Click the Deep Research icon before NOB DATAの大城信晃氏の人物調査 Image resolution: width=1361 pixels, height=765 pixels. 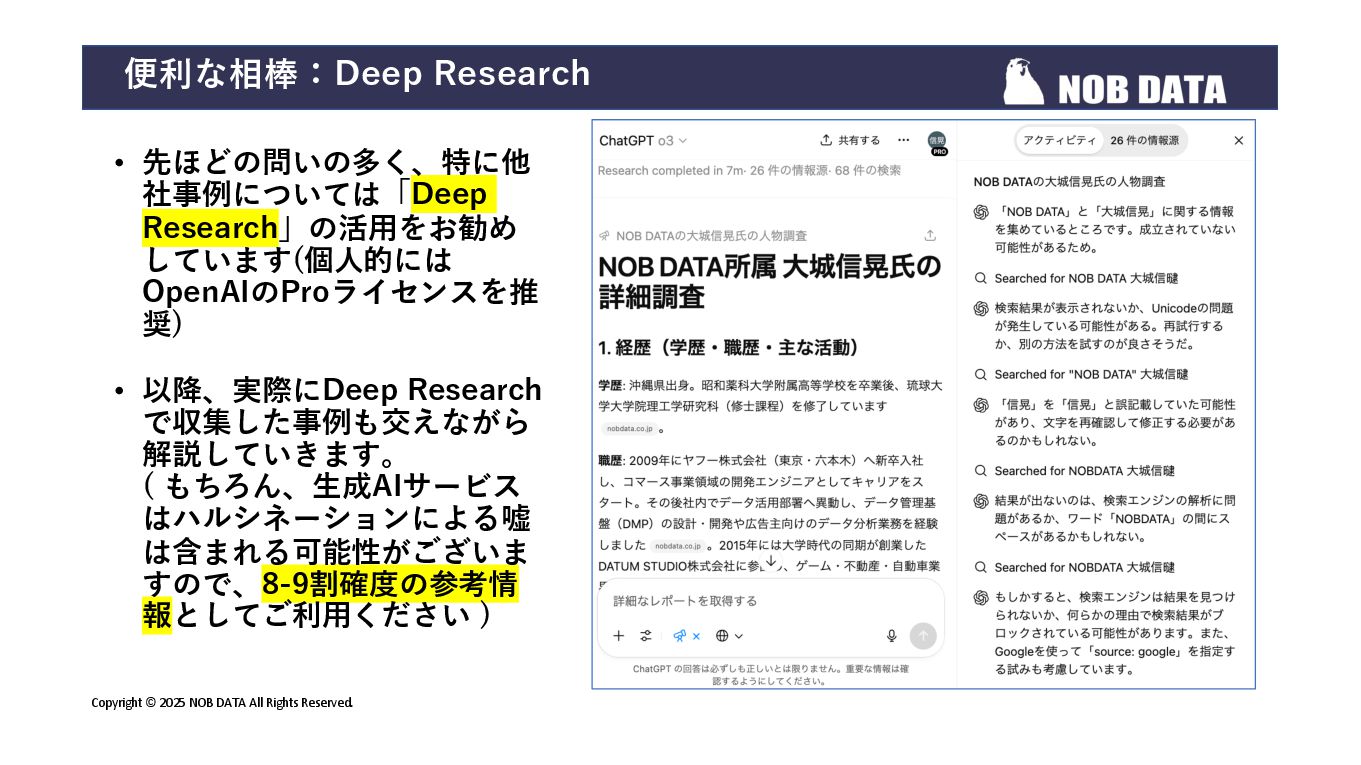click(604, 236)
